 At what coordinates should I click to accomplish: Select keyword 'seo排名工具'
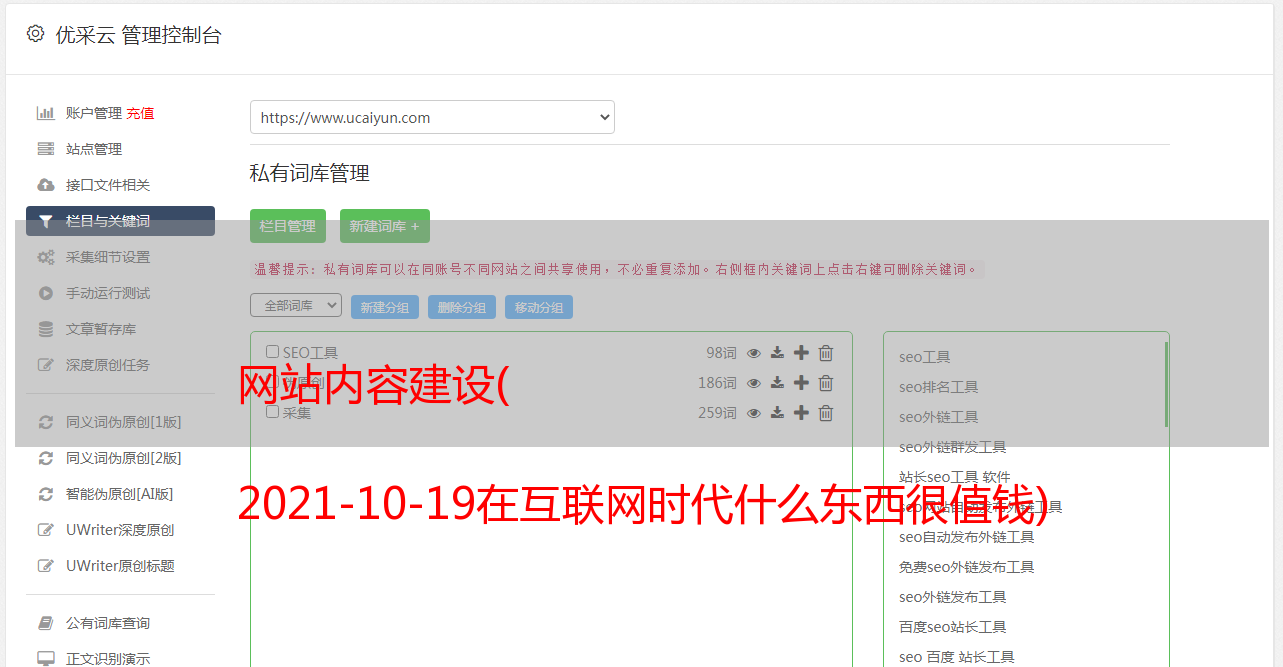[x=939, y=387]
